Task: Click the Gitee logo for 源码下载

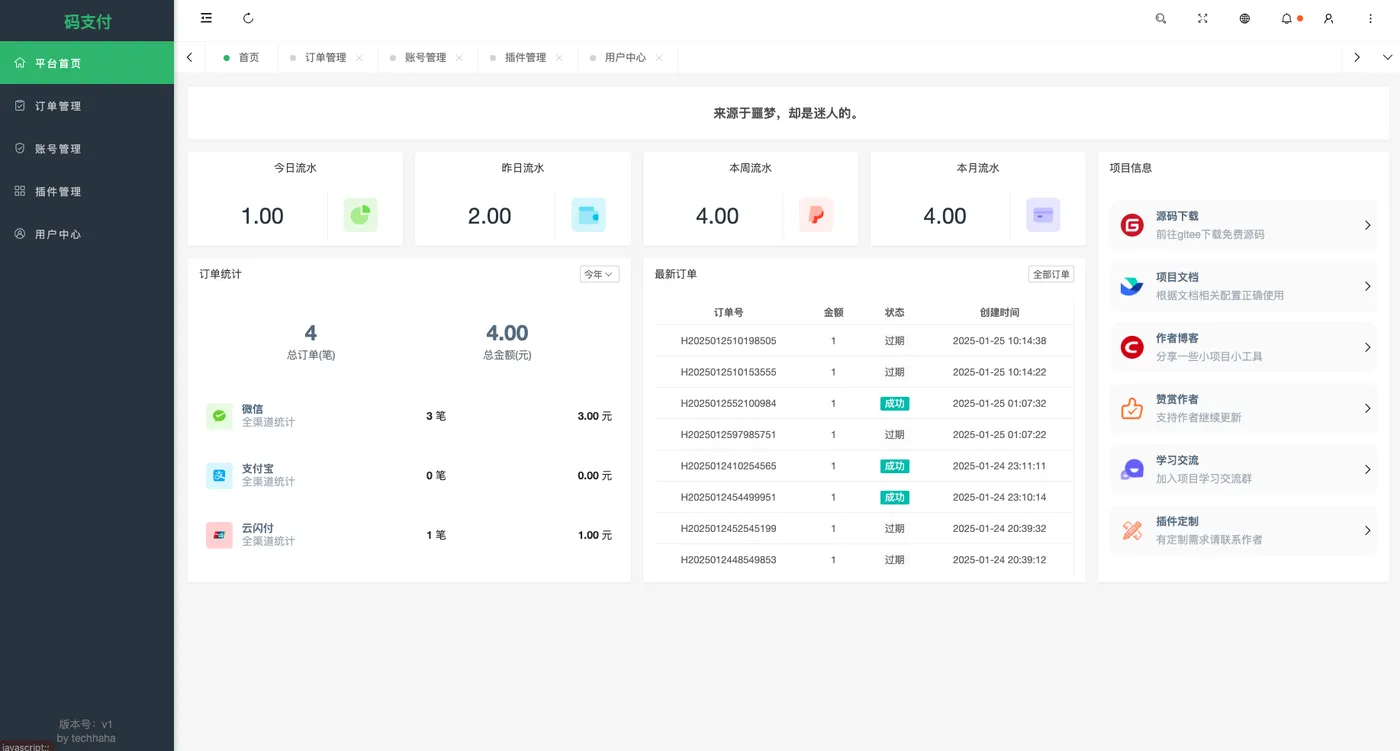Action: (1132, 225)
